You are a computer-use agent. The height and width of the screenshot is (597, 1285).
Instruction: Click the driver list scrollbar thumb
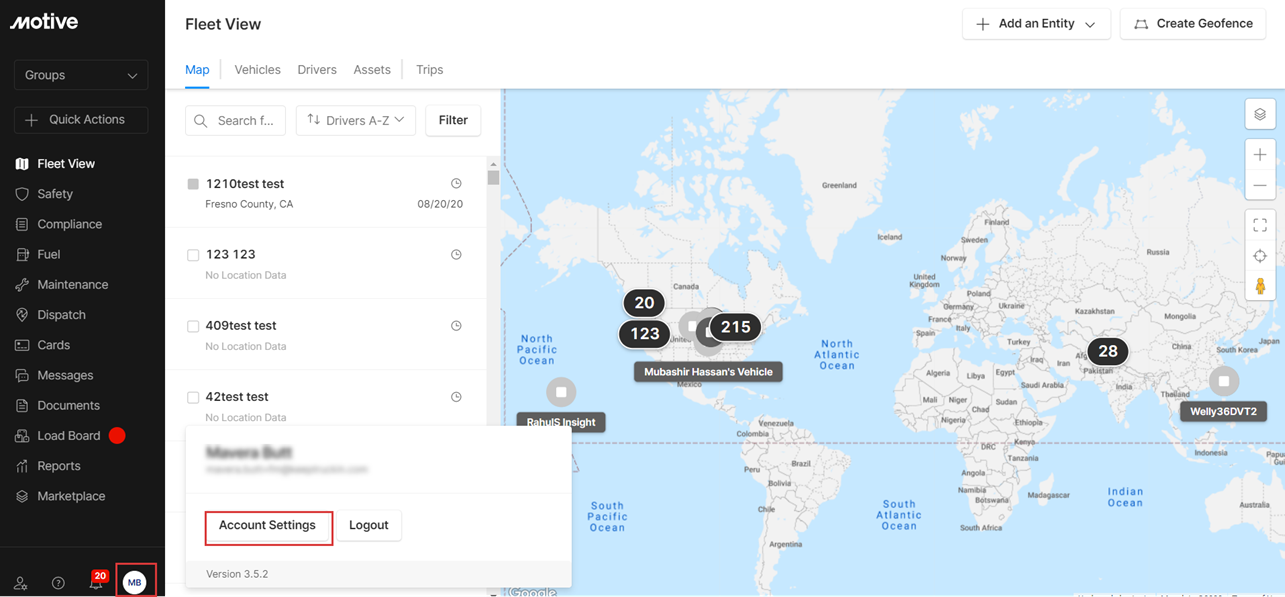pos(493,178)
